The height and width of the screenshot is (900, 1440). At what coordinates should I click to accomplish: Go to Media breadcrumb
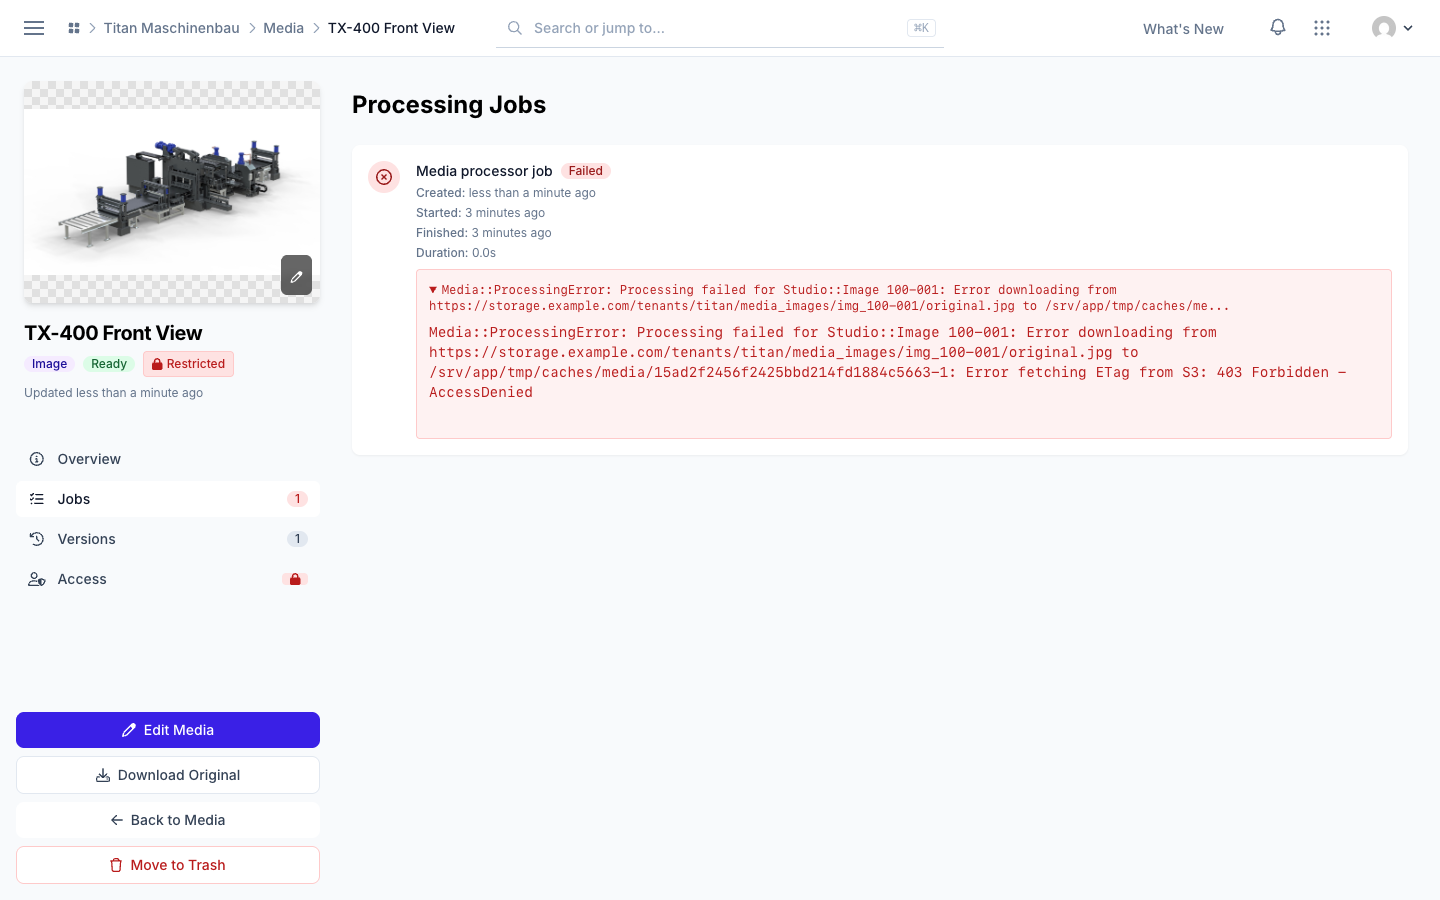[283, 28]
